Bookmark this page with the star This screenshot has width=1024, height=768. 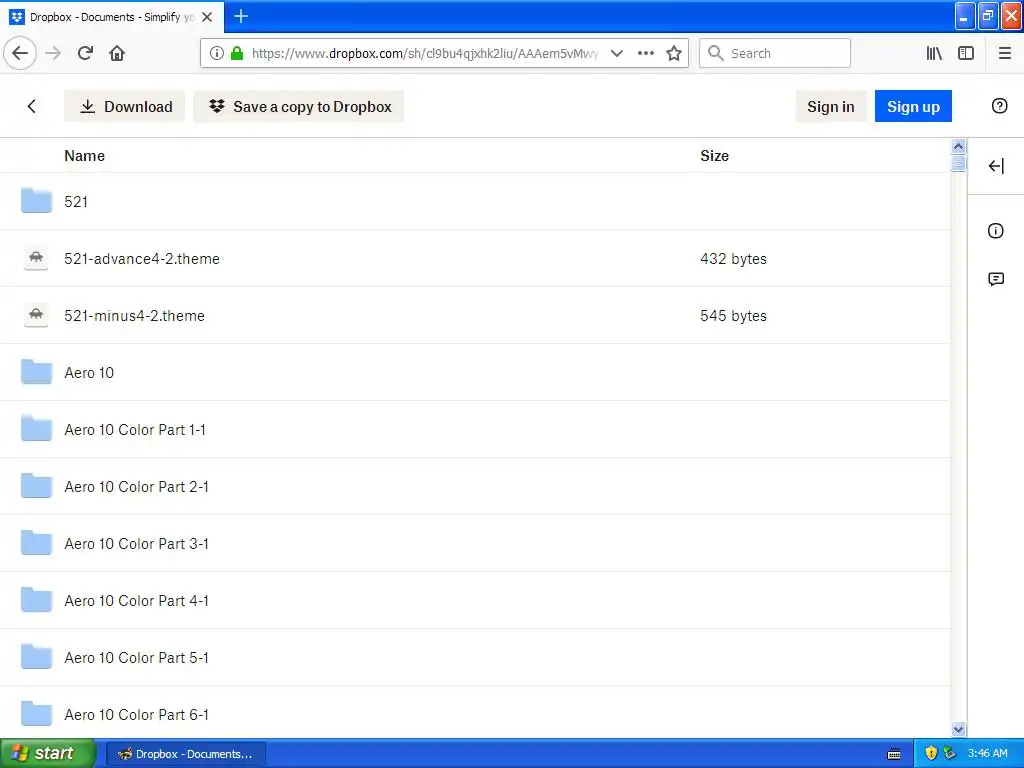click(x=674, y=53)
